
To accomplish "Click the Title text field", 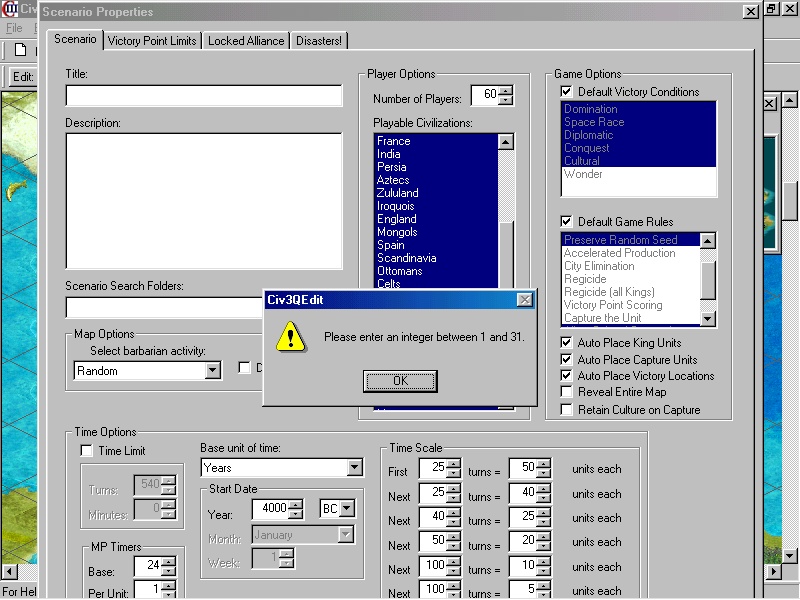I will 204,95.
